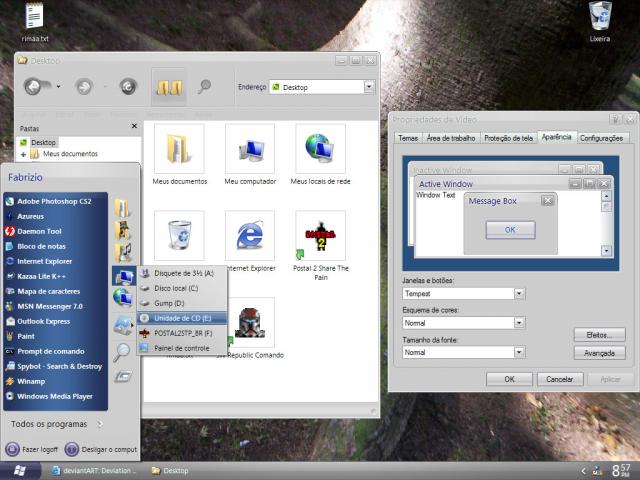The width and height of the screenshot is (640, 480).
Task: Click the Search magnifier in explorer toolbar
Action: coord(204,87)
